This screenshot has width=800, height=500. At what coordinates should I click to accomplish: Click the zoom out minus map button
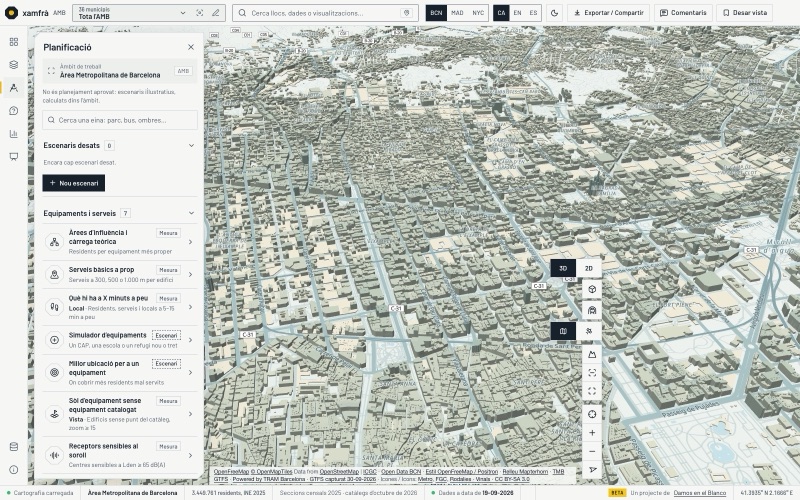(x=592, y=452)
